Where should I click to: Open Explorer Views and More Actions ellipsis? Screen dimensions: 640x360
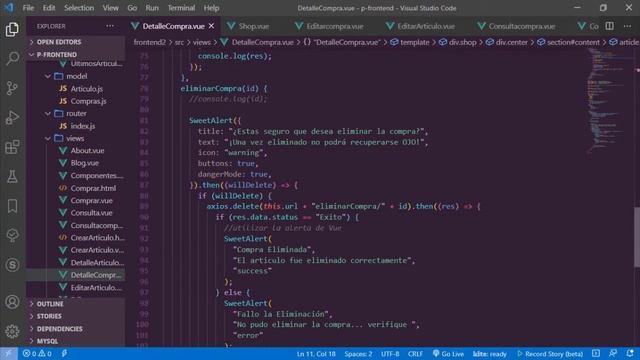(110, 26)
